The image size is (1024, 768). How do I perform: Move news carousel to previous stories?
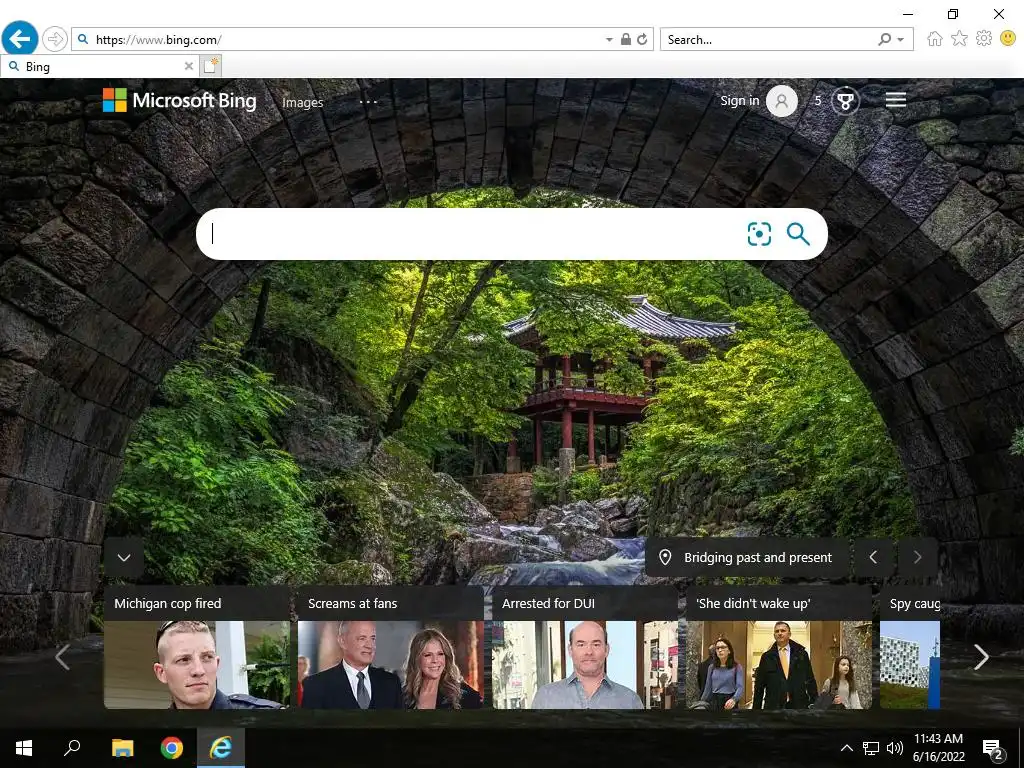coord(62,657)
